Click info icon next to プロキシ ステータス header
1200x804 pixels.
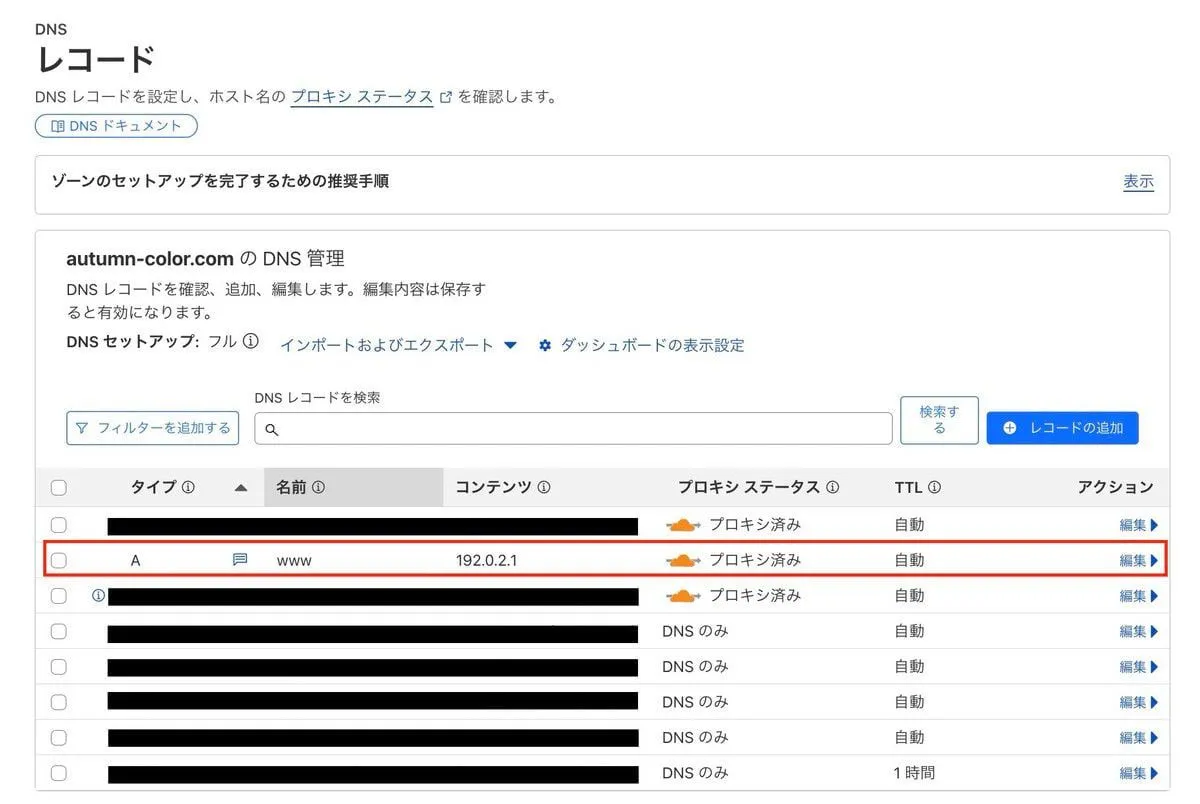[x=833, y=488]
